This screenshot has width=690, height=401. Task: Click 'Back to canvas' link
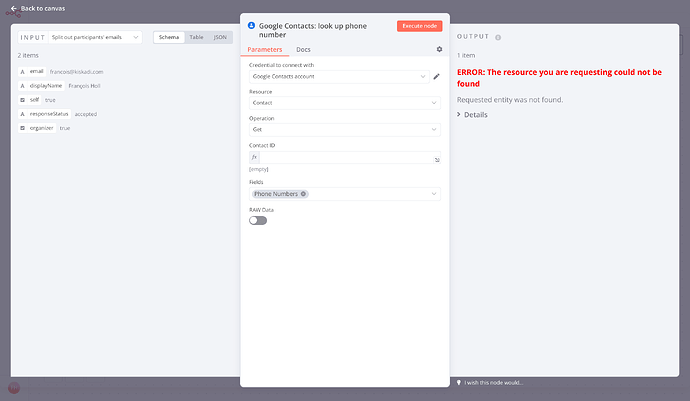click(43, 8)
